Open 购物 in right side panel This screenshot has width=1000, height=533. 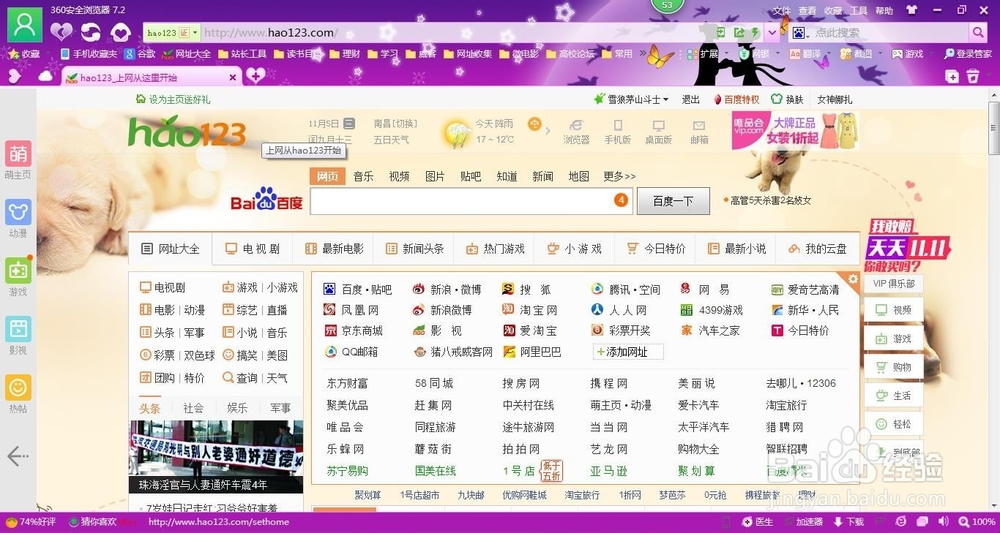[x=893, y=367]
